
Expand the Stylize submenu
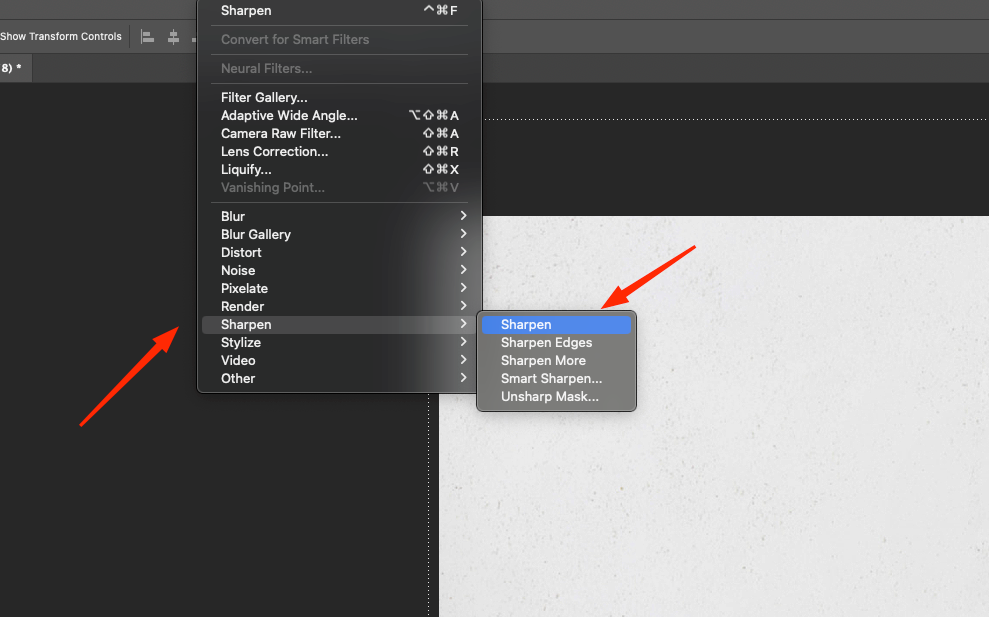(x=339, y=343)
